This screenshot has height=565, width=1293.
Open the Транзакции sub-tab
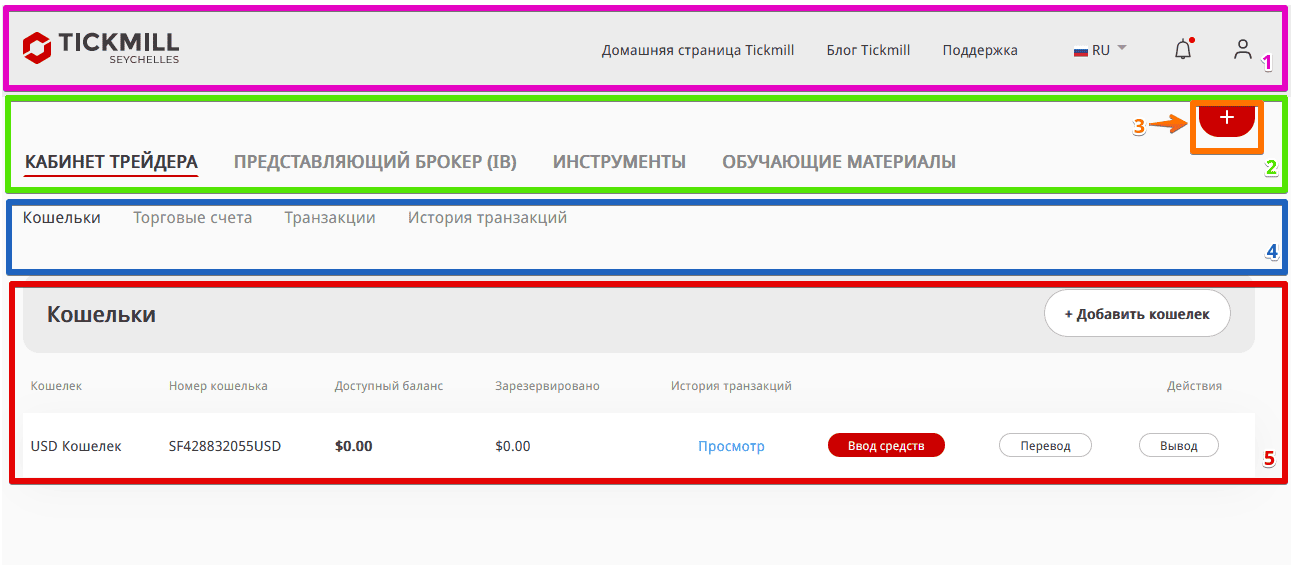[330, 217]
